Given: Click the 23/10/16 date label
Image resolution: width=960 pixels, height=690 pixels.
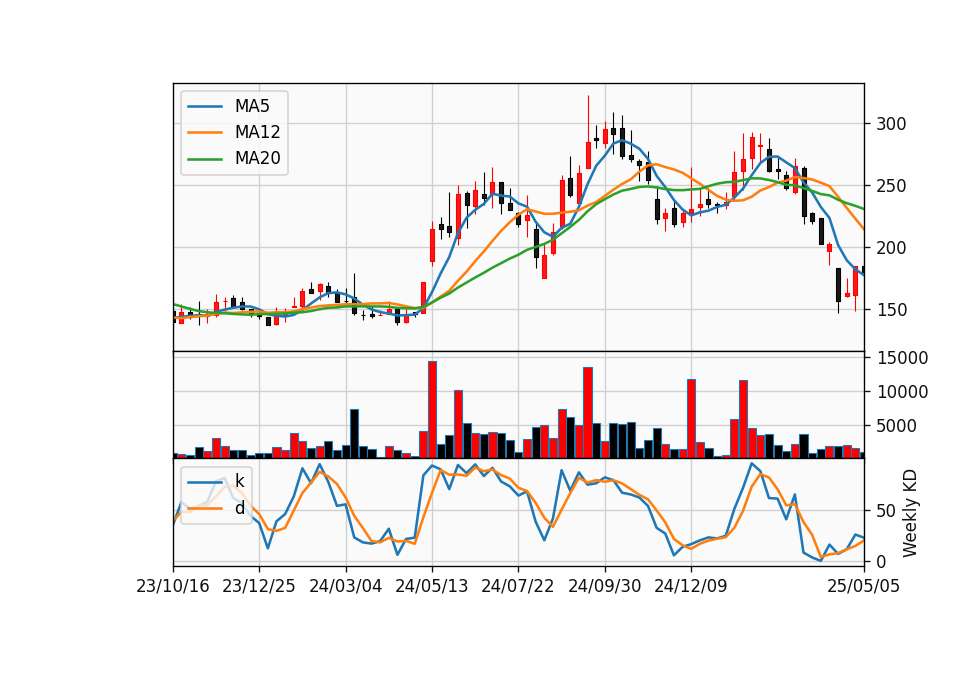Looking at the screenshot, I should coord(173,587).
